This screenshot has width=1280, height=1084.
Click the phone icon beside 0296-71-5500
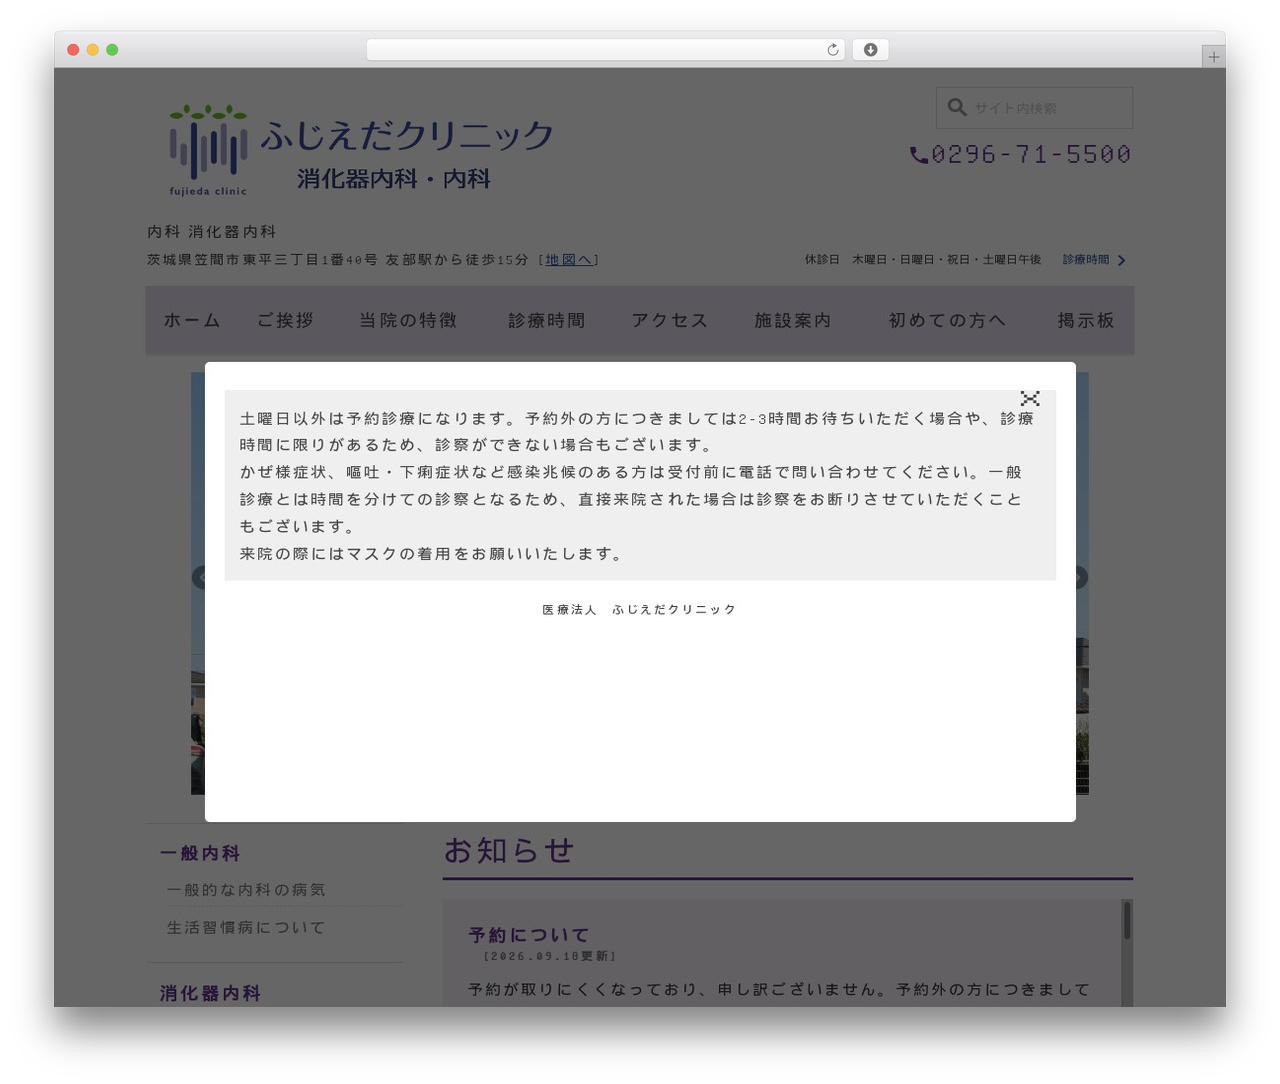click(x=919, y=155)
